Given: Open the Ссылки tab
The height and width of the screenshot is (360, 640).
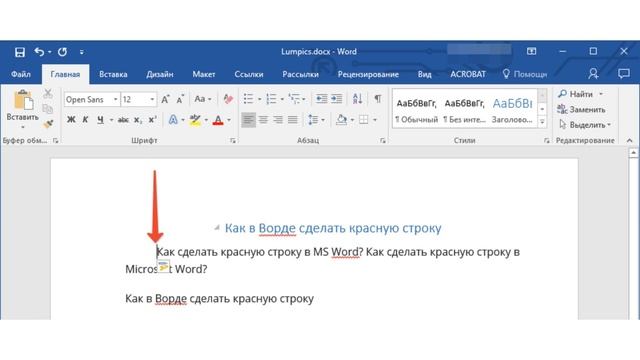Looking at the screenshot, I should (x=249, y=74).
